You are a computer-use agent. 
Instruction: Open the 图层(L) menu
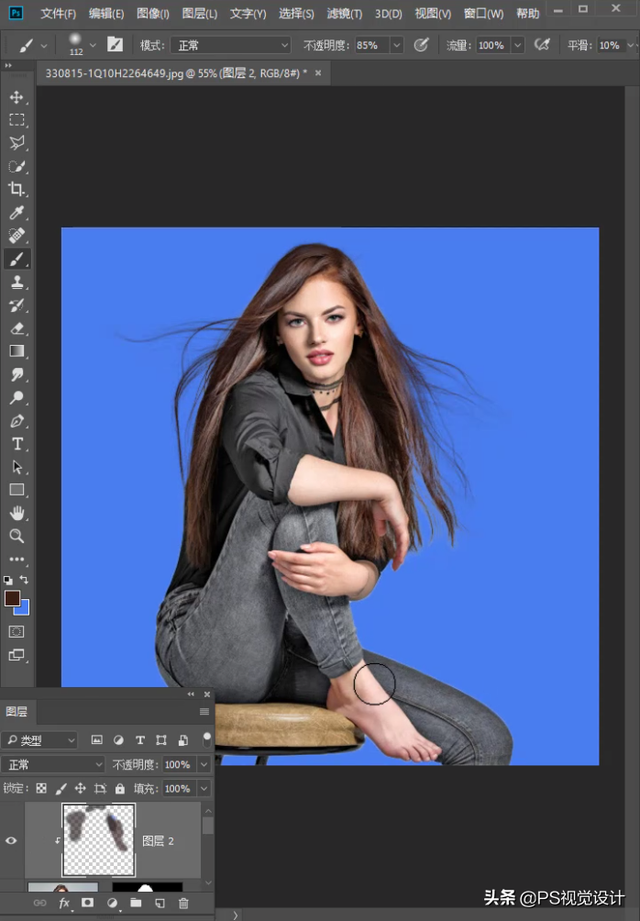point(200,13)
